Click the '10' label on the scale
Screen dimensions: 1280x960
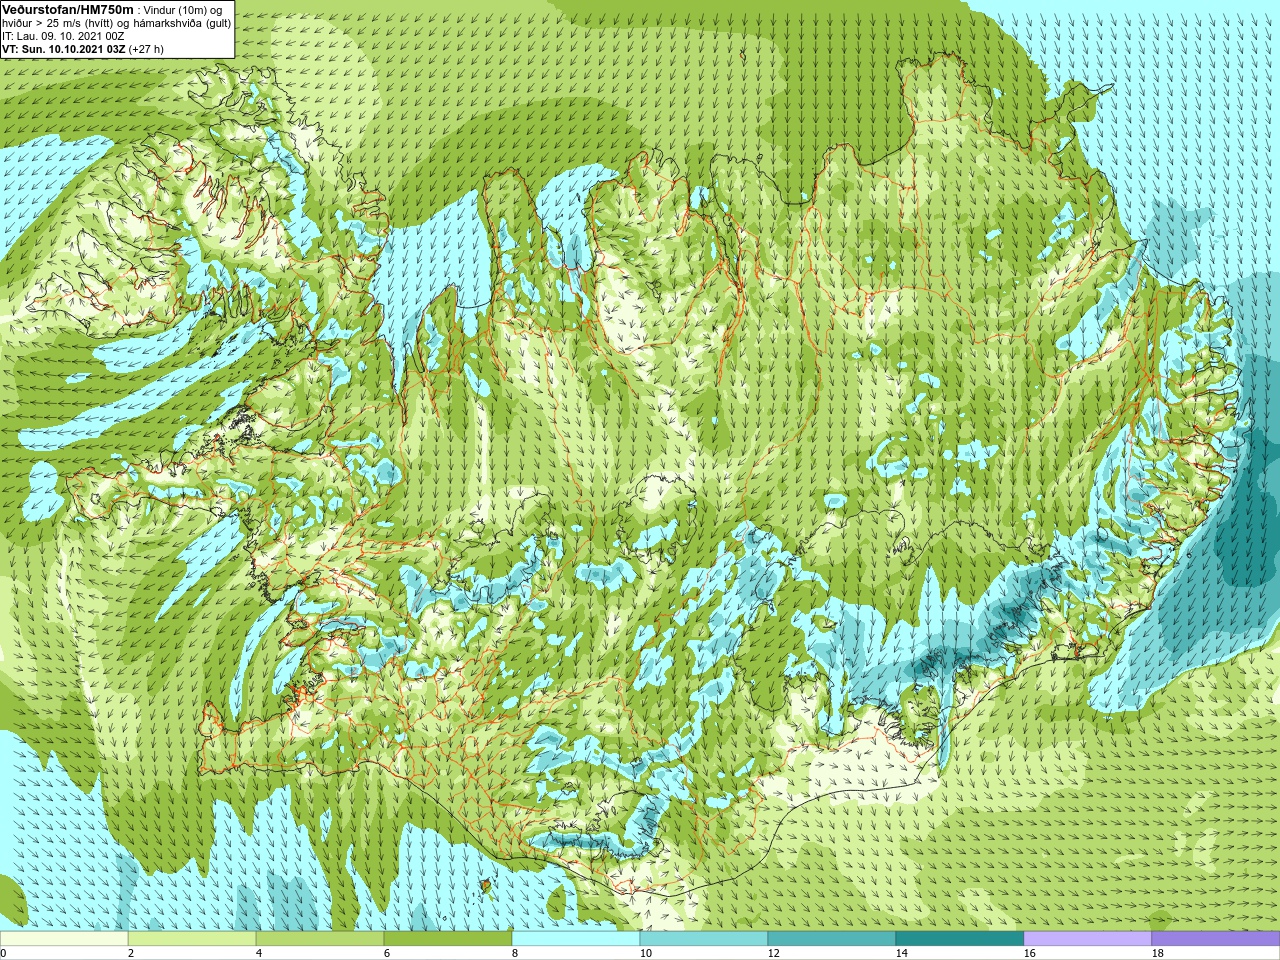click(x=645, y=954)
